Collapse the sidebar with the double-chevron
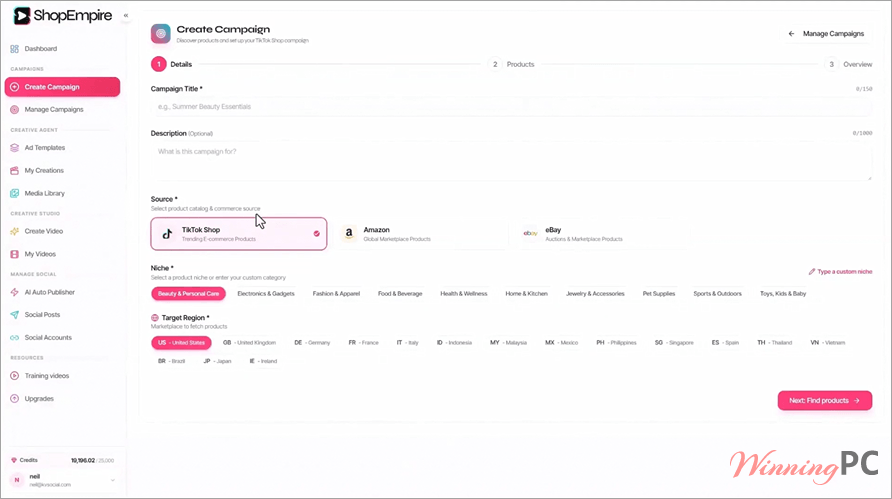892x499 pixels. [x=126, y=15]
